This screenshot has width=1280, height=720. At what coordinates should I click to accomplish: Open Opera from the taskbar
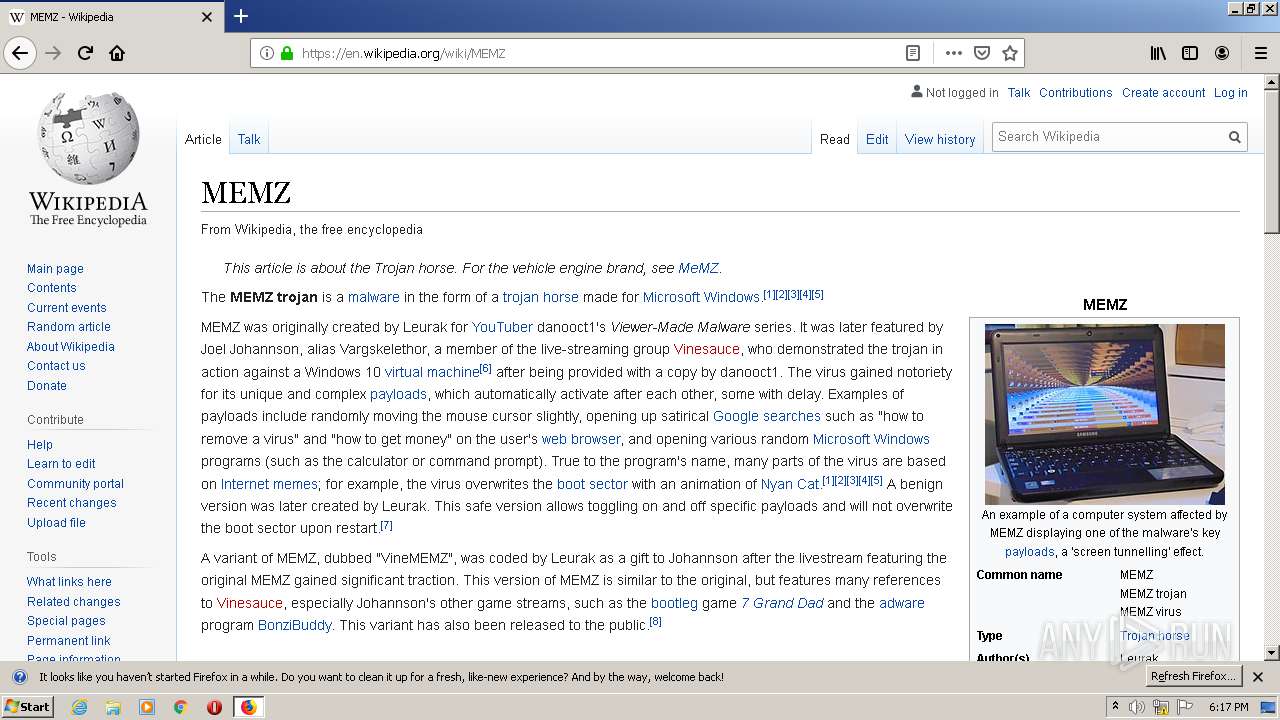tap(214, 707)
